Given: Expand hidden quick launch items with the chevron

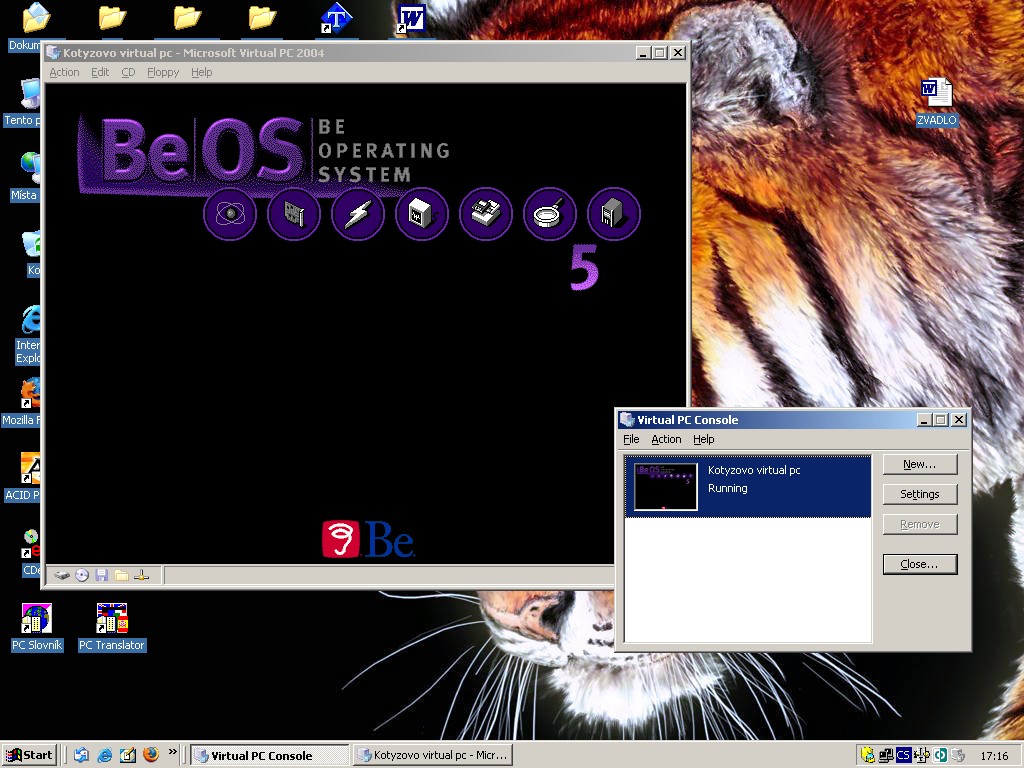Looking at the screenshot, I should (172, 752).
